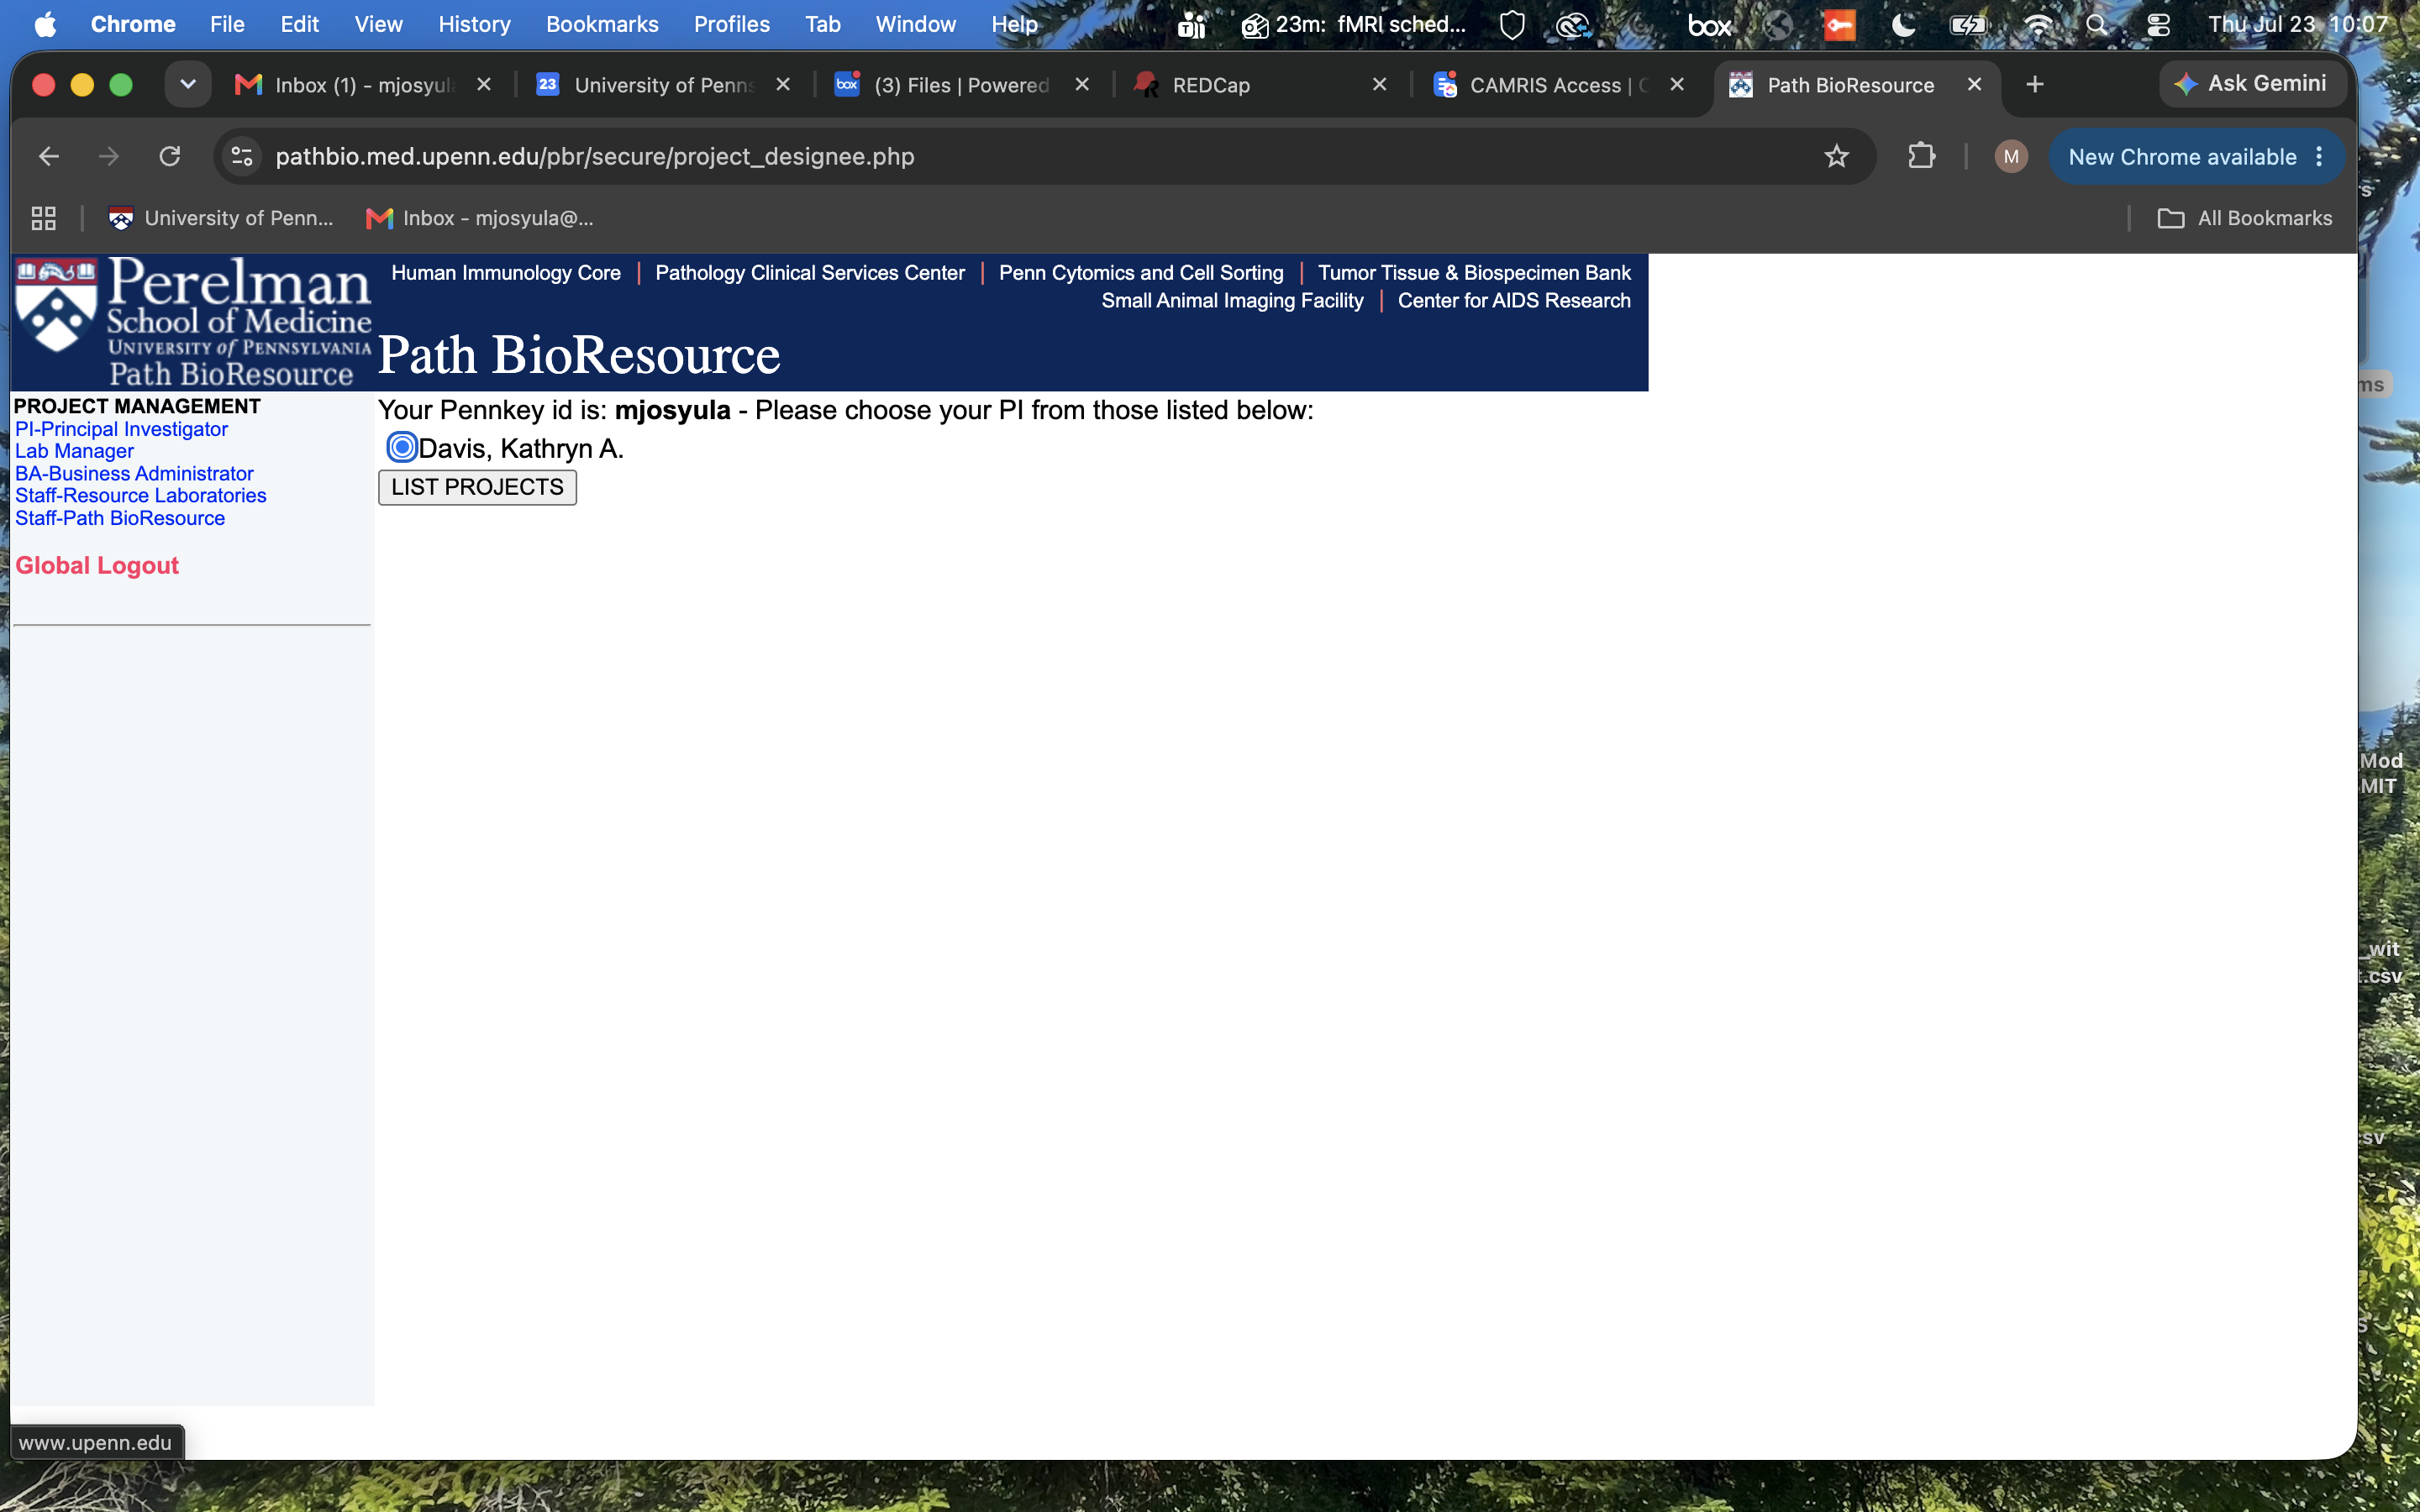Open Penn Cytomics and Cell Sorting link
The height and width of the screenshot is (1512, 2420).
tap(1141, 273)
